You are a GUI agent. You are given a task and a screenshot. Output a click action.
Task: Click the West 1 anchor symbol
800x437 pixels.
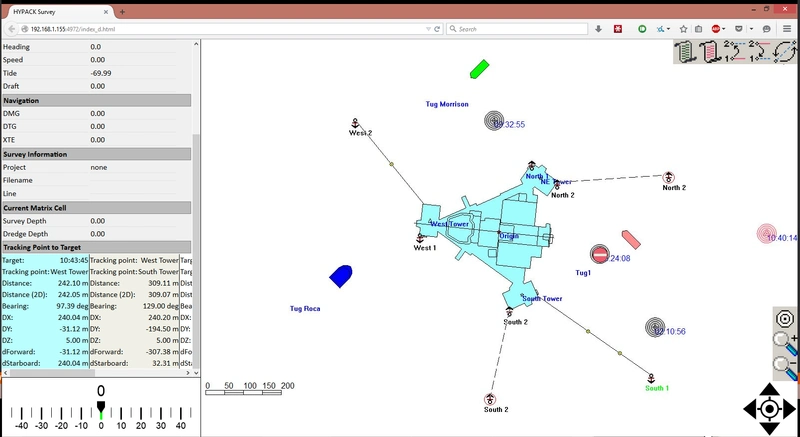click(420, 238)
